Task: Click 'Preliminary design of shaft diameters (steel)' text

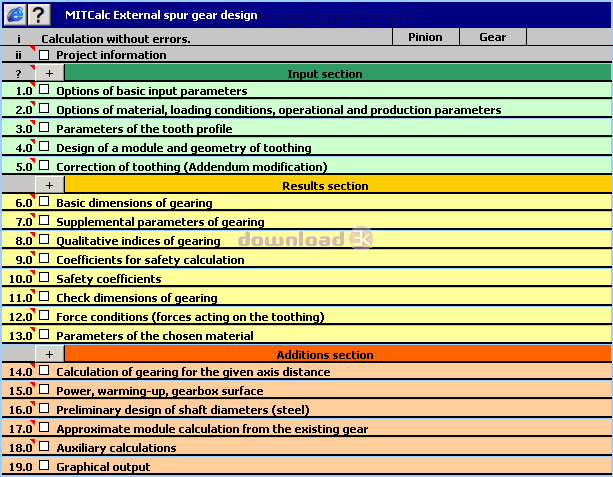Action: 183,410
